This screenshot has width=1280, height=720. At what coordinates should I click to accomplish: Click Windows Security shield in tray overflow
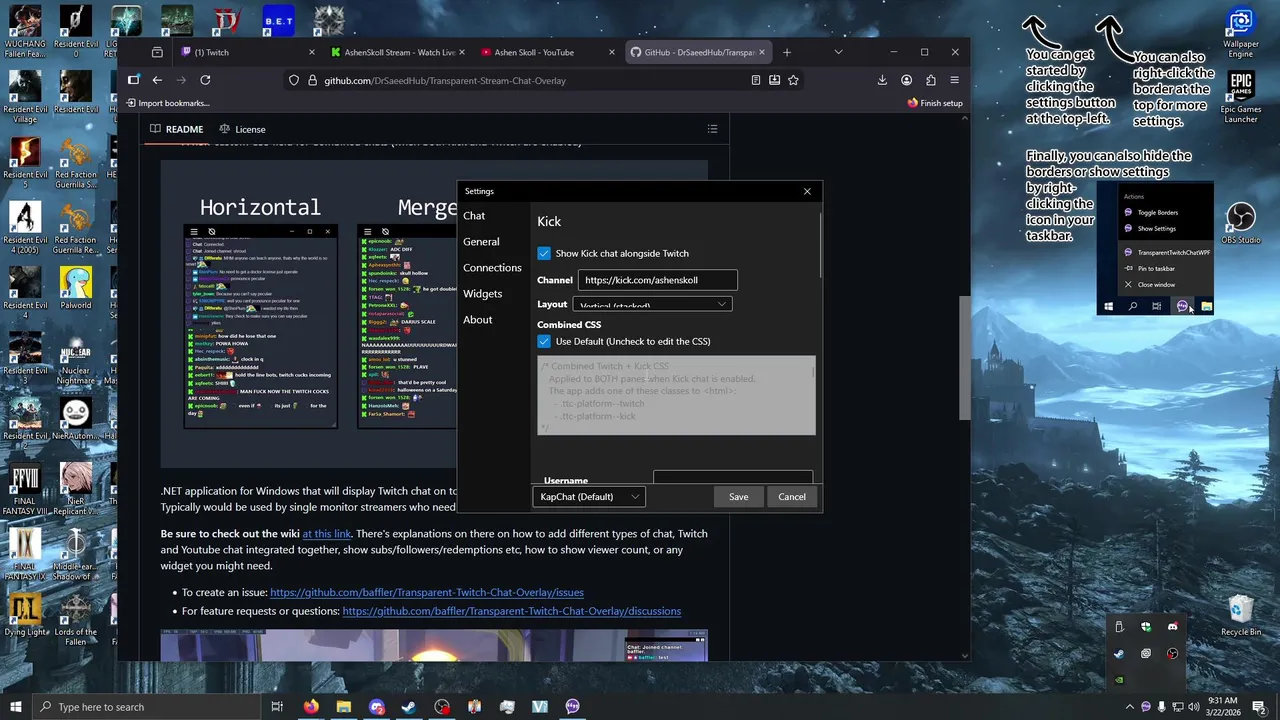(1146, 627)
